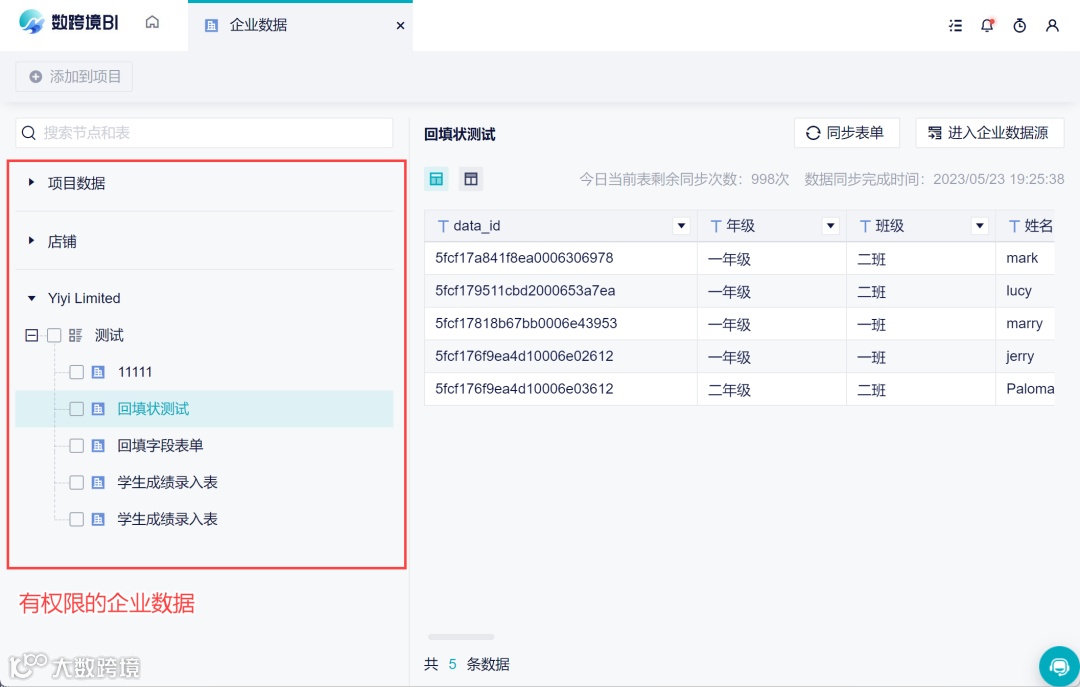This screenshot has width=1080, height=687.
Task: Click the 数跨境BI logo
Action: 69,23
